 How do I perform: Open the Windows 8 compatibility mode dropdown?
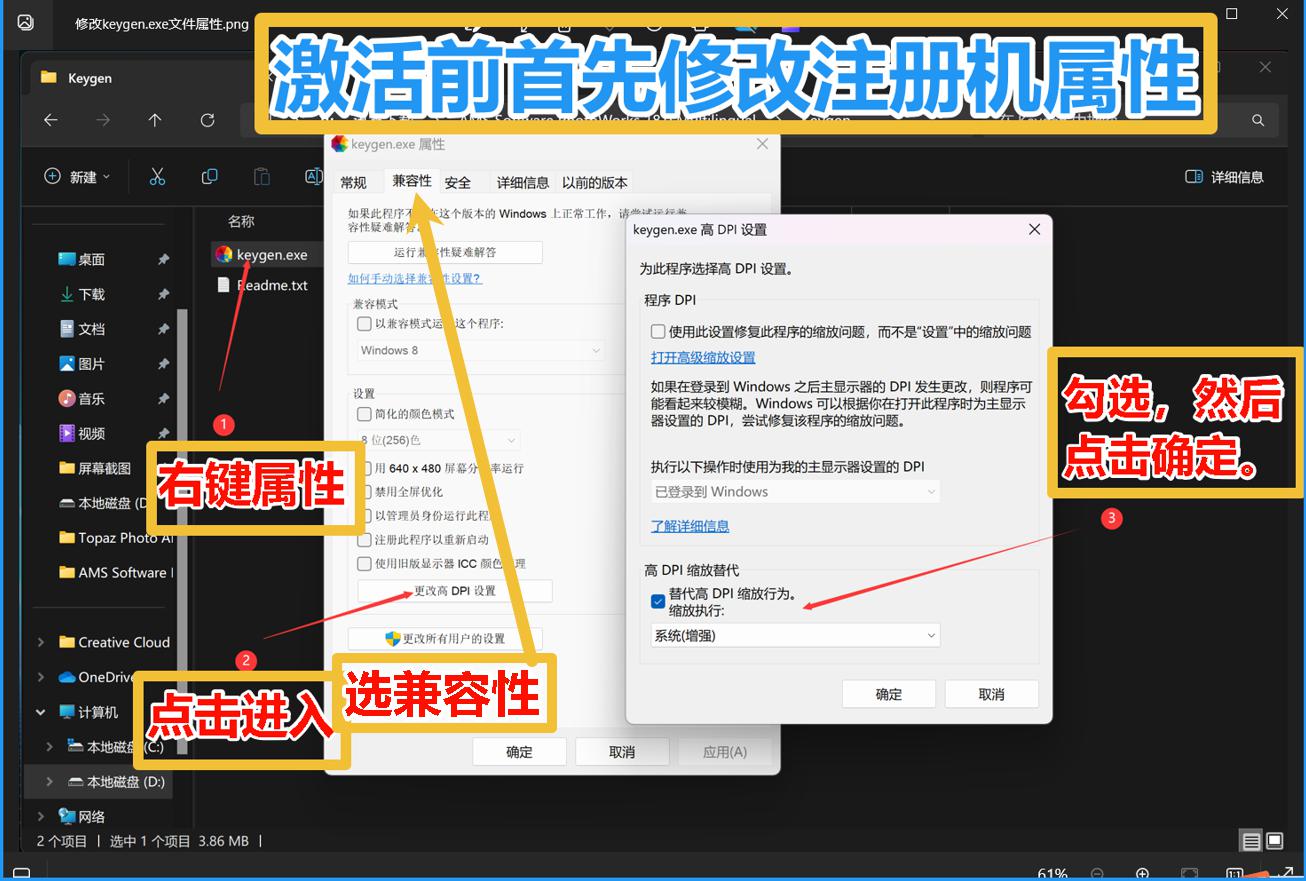coord(480,351)
